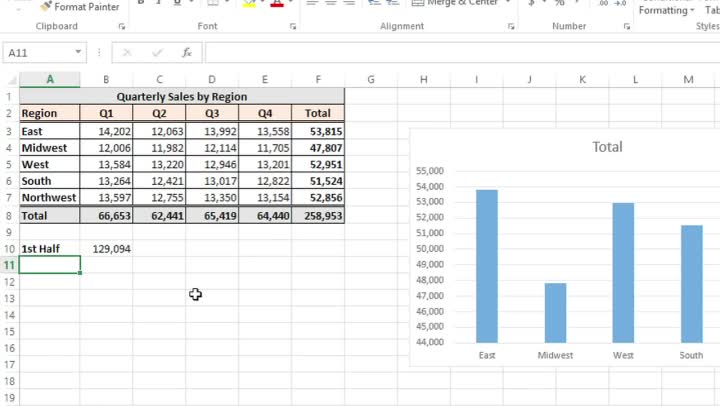
Task: Click inside the formula bar field
Action: [450, 52]
